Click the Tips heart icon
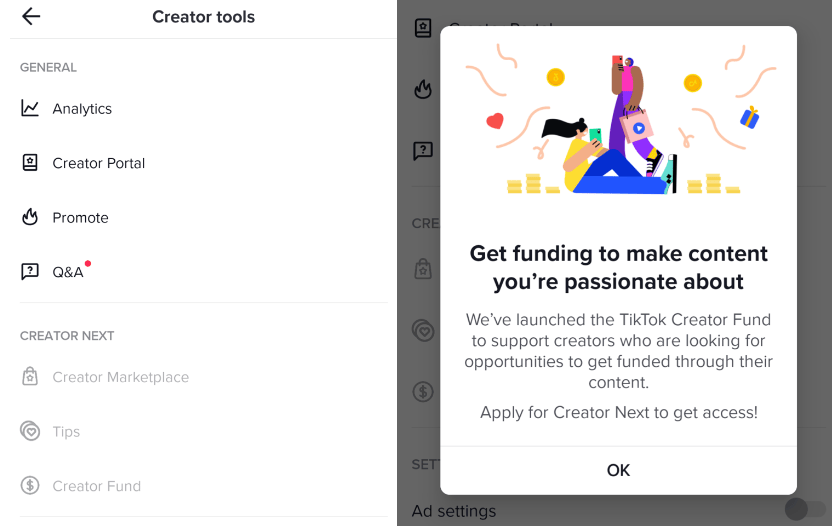The width and height of the screenshot is (832, 527). click(x=30, y=432)
